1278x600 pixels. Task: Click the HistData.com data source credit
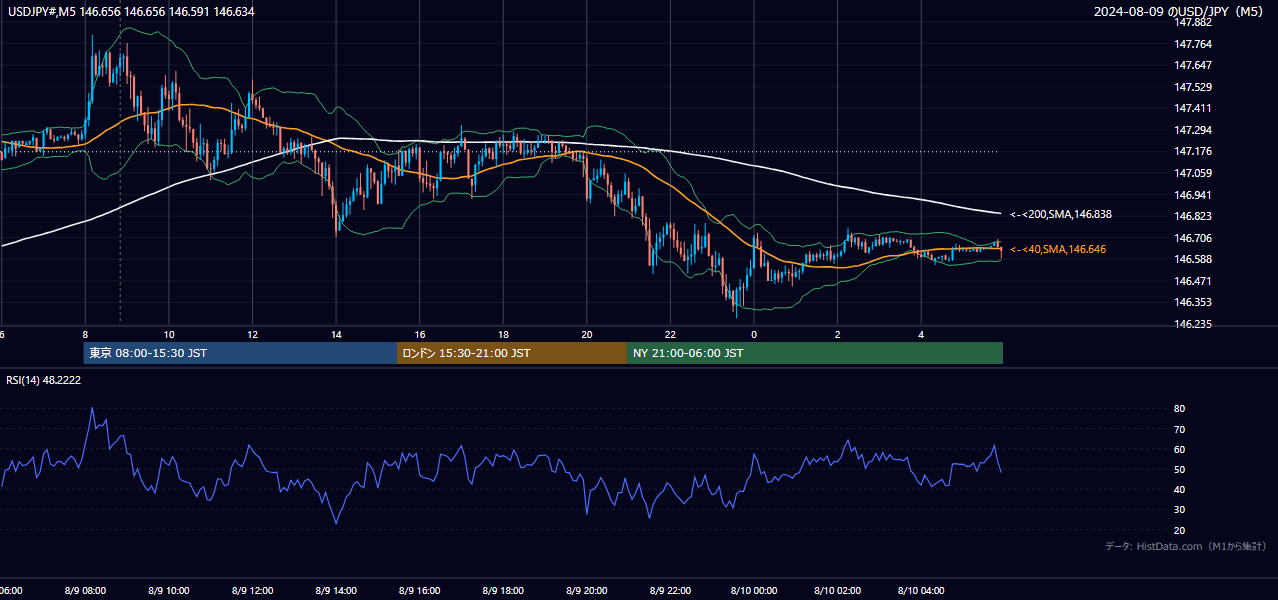tap(1185, 546)
